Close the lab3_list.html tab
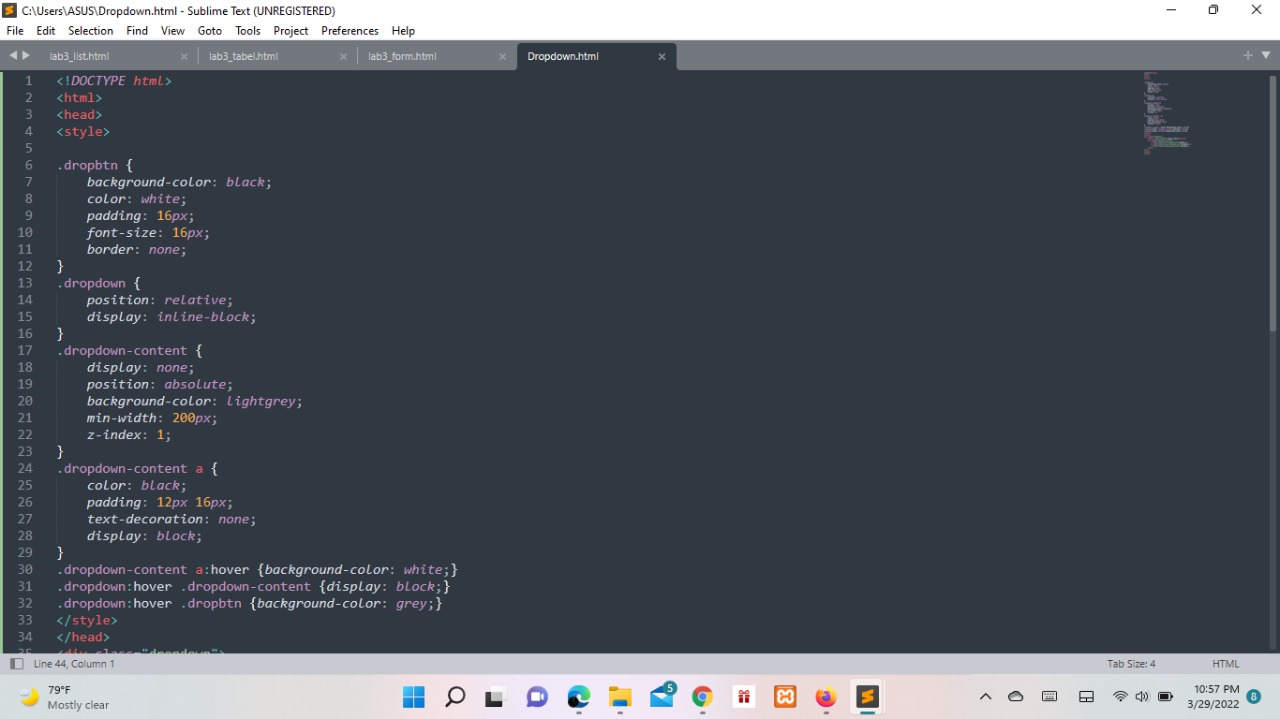The height and width of the screenshot is (719, 1280). 184,57
